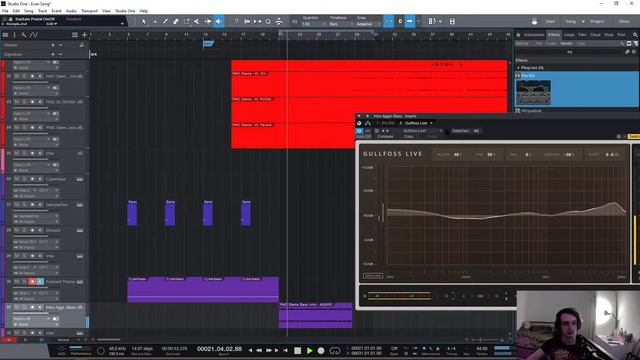Open the routing icon in the plugin header
This screenshot has width=640, height=360.
point(368,123)
